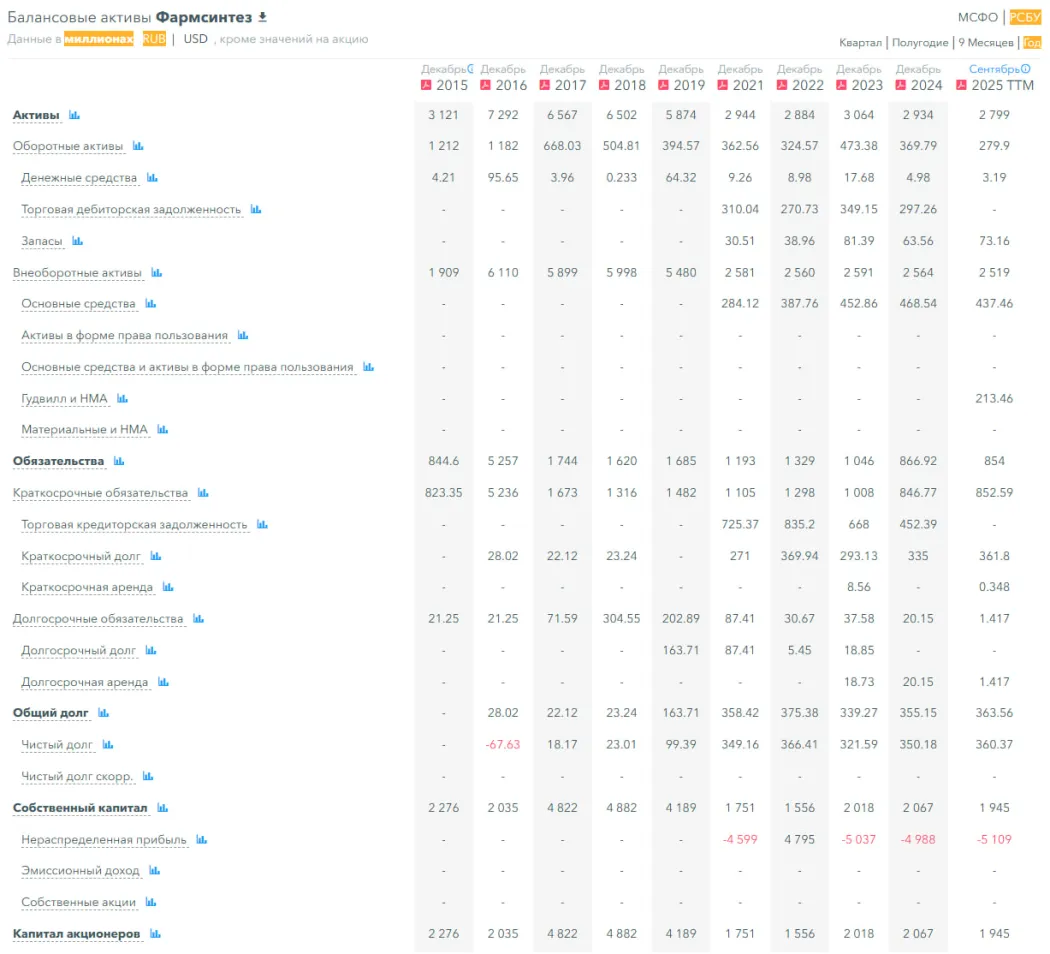Image resolution: width=1050 pixels, height=954 pixels.
Task: Select the РСБУ reporting standard
Action: 1024,17
